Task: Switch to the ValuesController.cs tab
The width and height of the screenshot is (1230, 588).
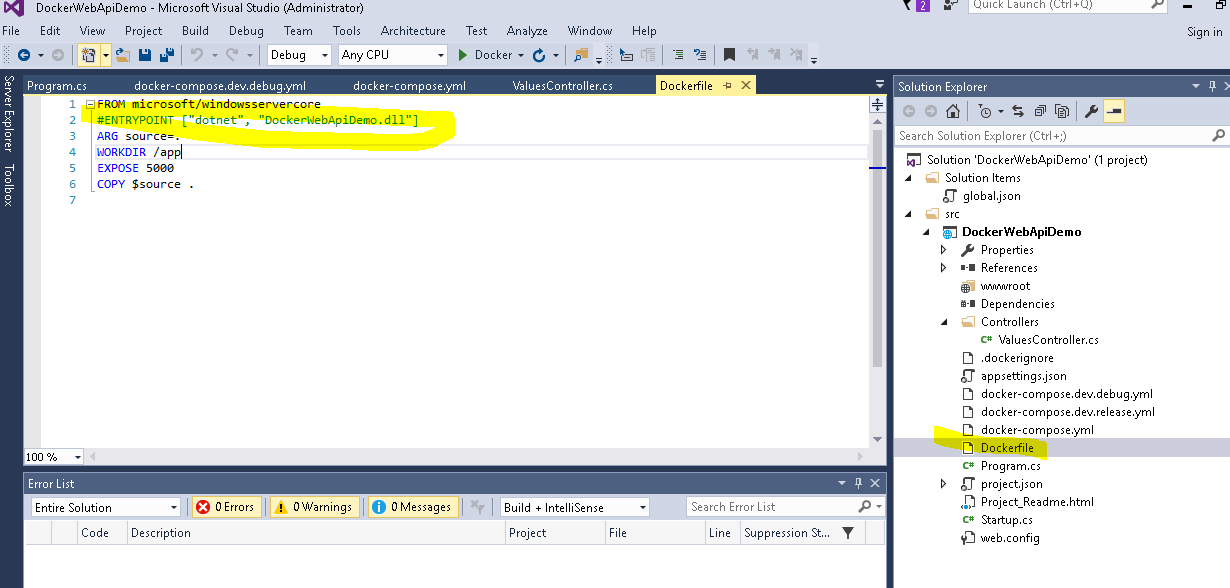Action: tap(562, 86)
